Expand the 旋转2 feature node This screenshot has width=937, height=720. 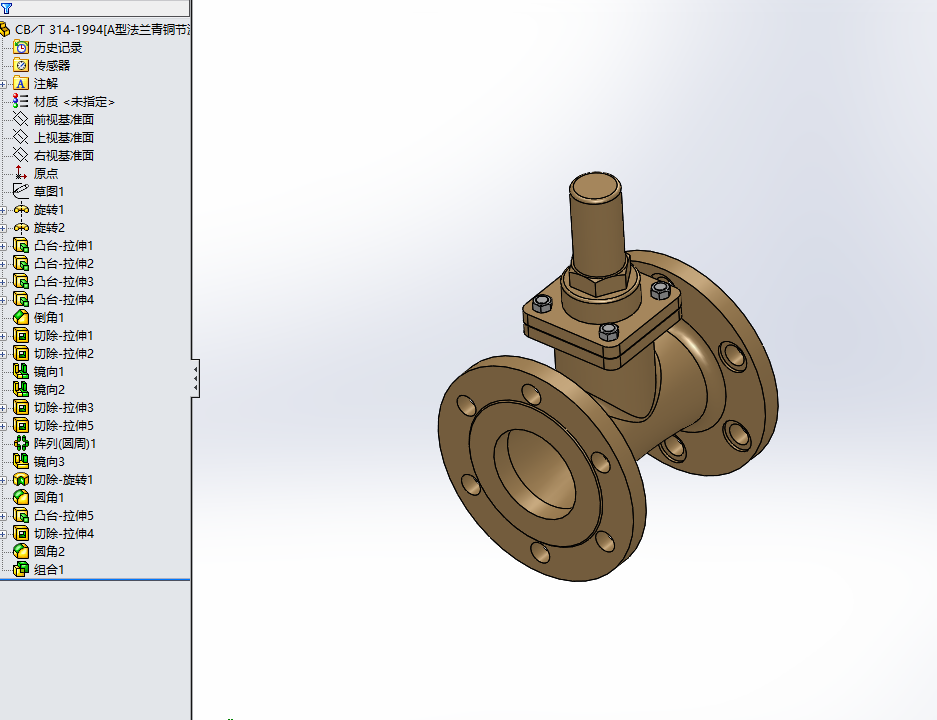pos(3,228)
